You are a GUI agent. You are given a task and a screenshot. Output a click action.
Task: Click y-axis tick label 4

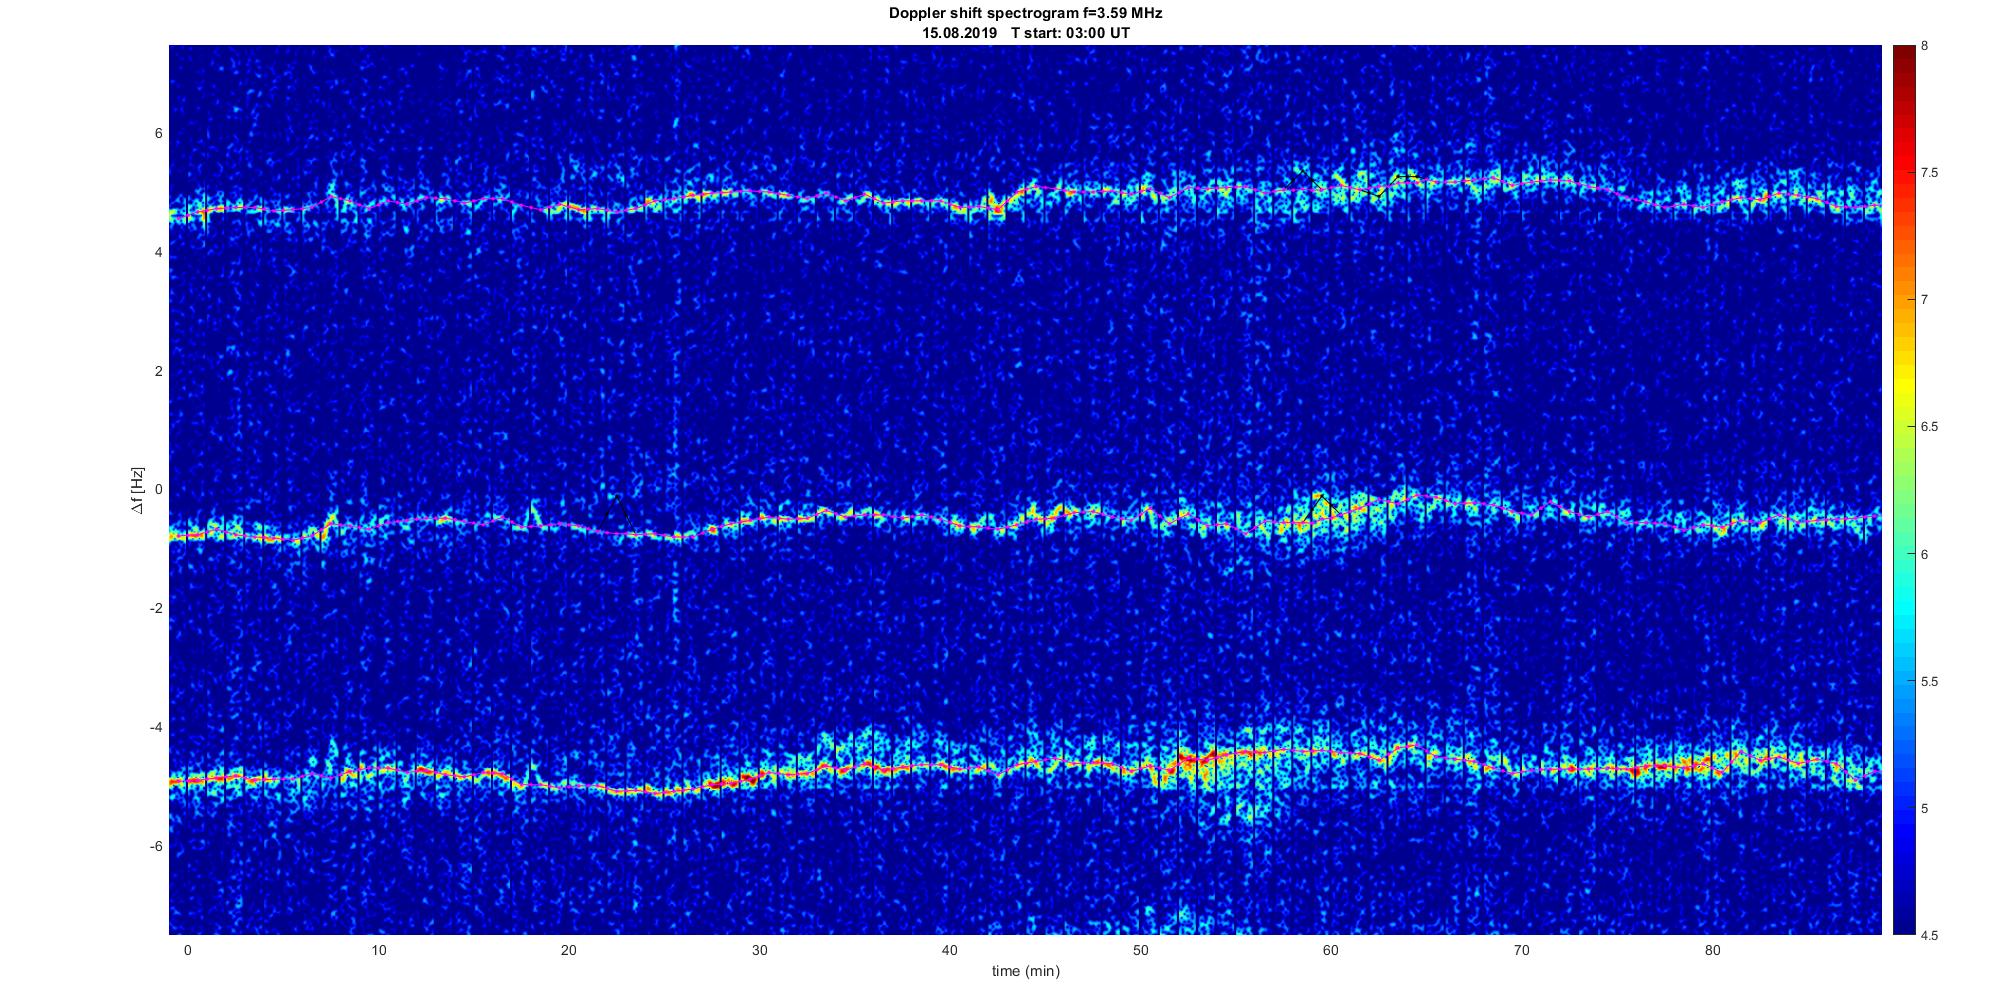coord(159,253)
